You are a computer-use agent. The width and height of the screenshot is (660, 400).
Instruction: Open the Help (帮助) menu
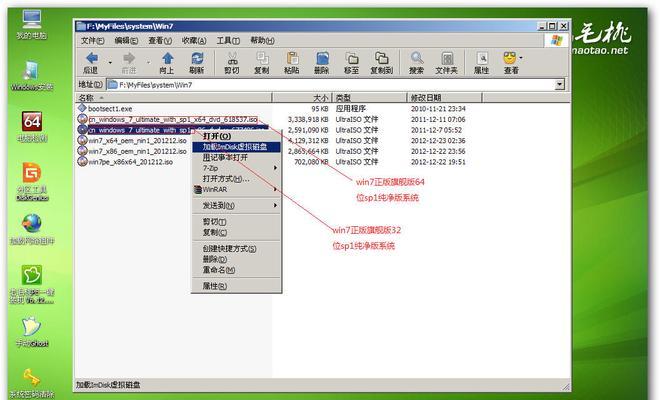coord(262,40)
